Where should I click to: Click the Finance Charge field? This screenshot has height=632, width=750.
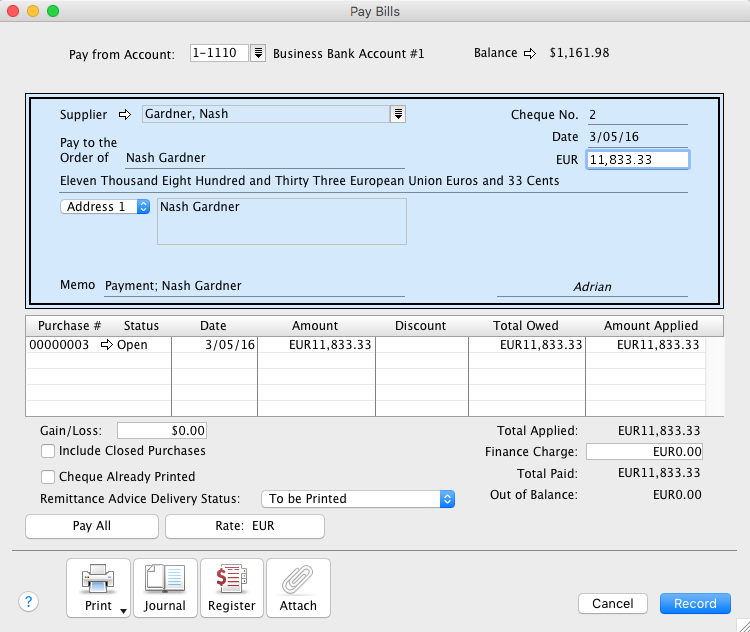tap(644, 452)
